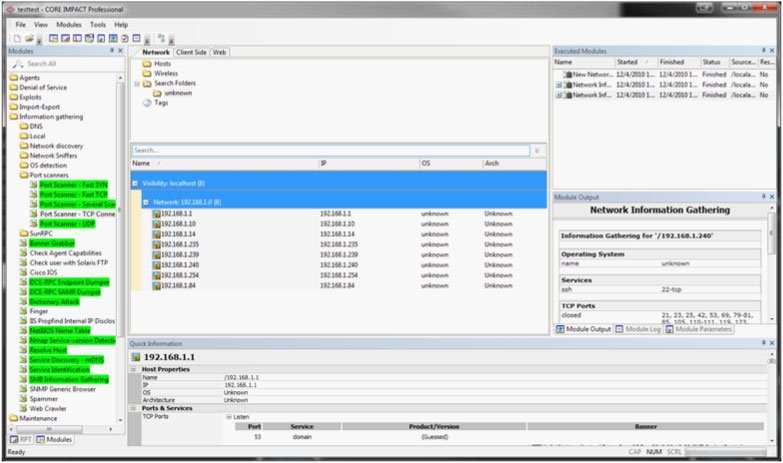Click the Open workspace folder toolbar icon
This screenshot has width=783, height=463.
[x=29, y=38]
